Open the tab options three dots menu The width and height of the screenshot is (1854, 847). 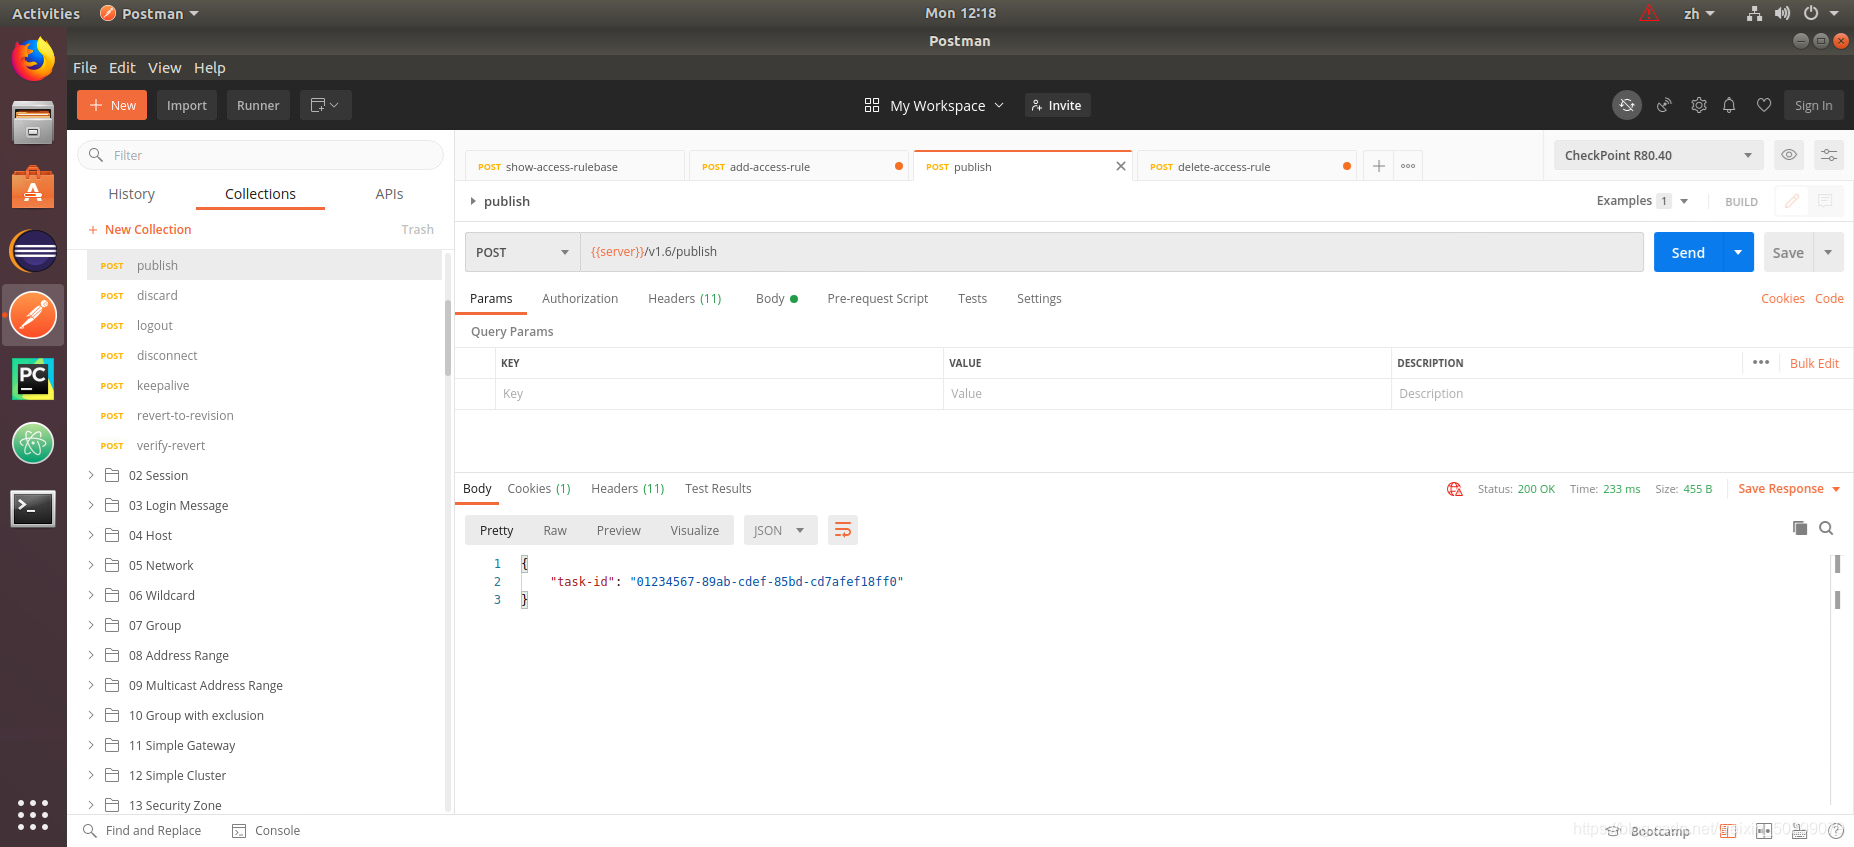[1408, 166]
